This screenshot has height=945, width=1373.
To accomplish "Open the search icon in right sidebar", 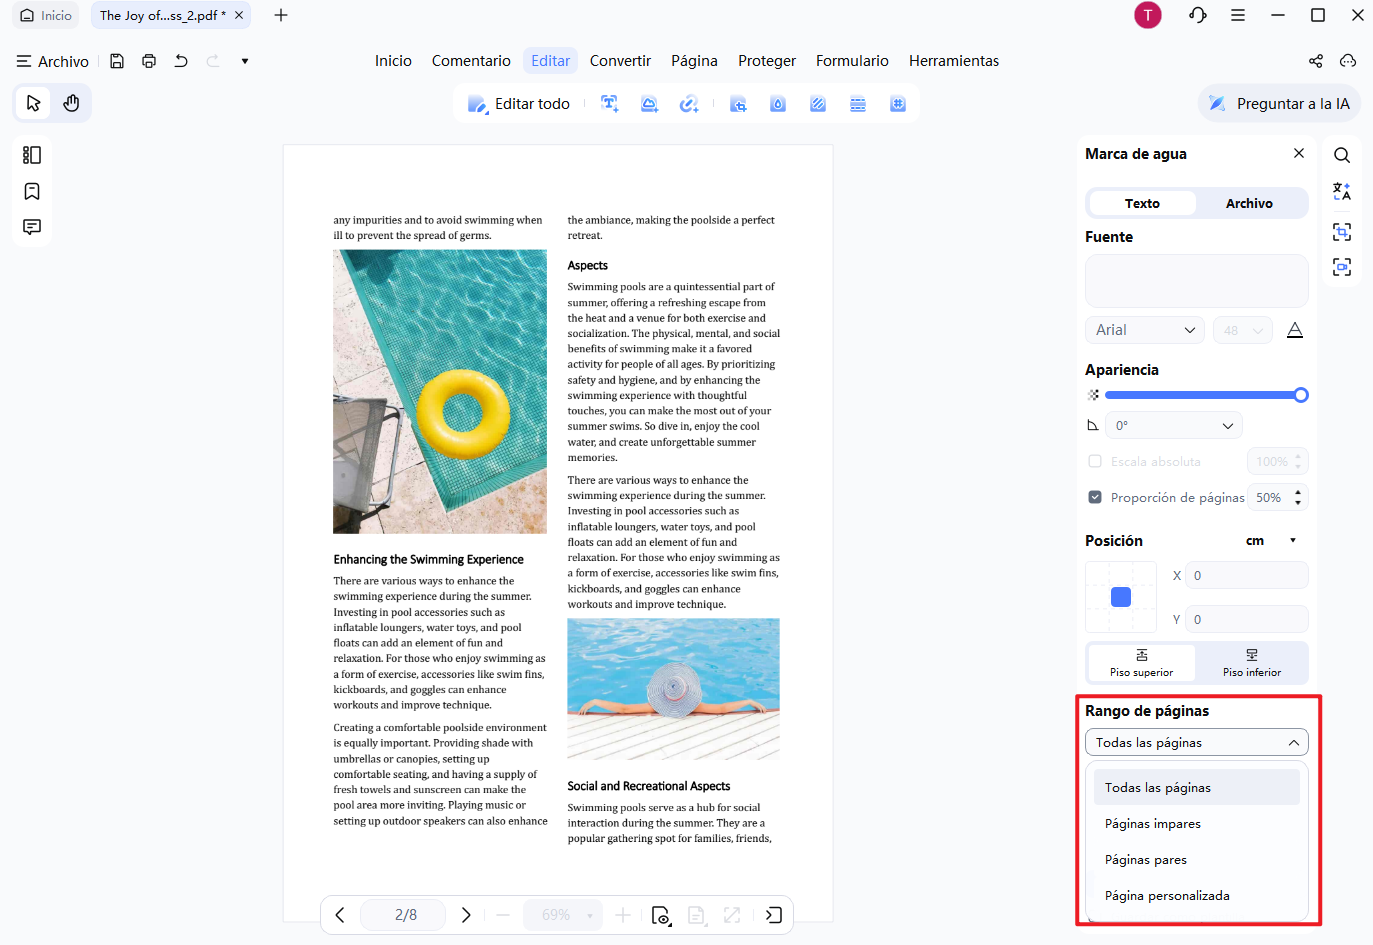I will pos(1342,155).
